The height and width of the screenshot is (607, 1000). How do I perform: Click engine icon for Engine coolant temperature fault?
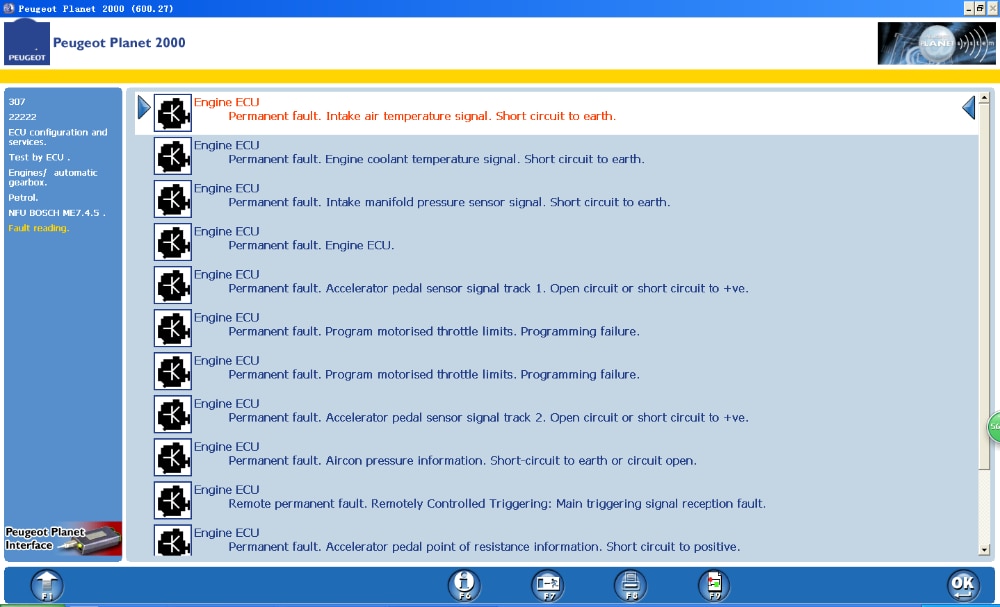tap(173, 156)
